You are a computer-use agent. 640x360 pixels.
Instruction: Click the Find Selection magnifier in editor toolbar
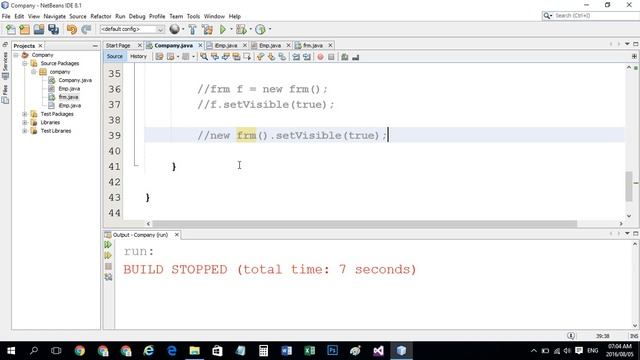click(x=204, y=57)
